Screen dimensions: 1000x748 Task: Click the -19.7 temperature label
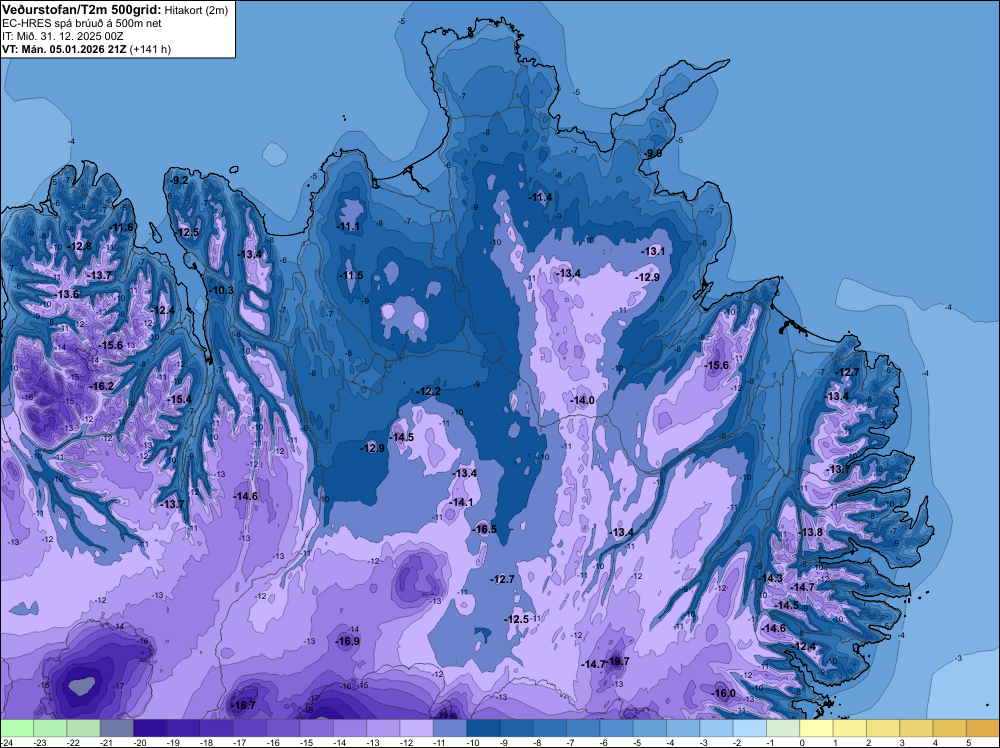point(618,661)
